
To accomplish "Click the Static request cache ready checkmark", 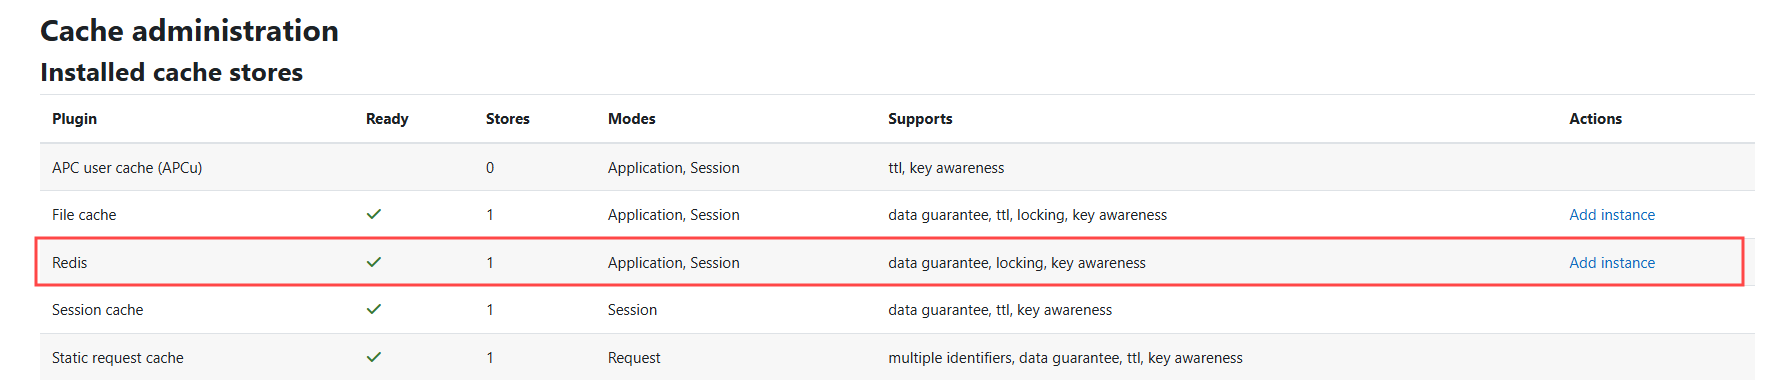I will coord(374,357).
